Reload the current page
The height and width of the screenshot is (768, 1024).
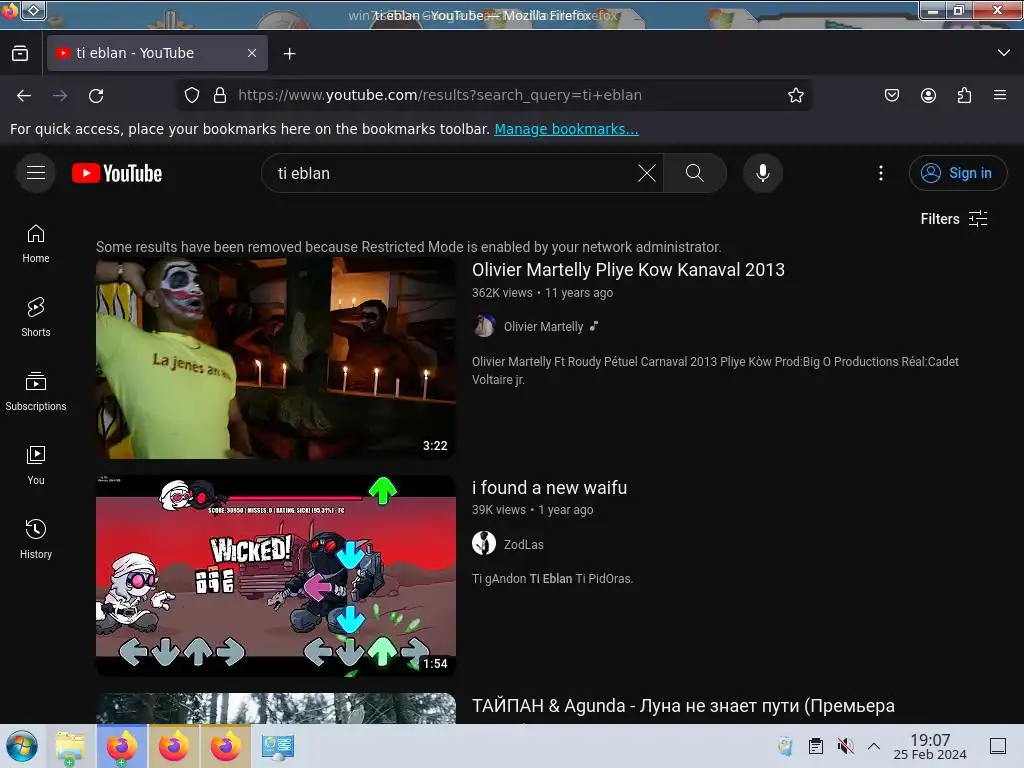pos(96,95)
